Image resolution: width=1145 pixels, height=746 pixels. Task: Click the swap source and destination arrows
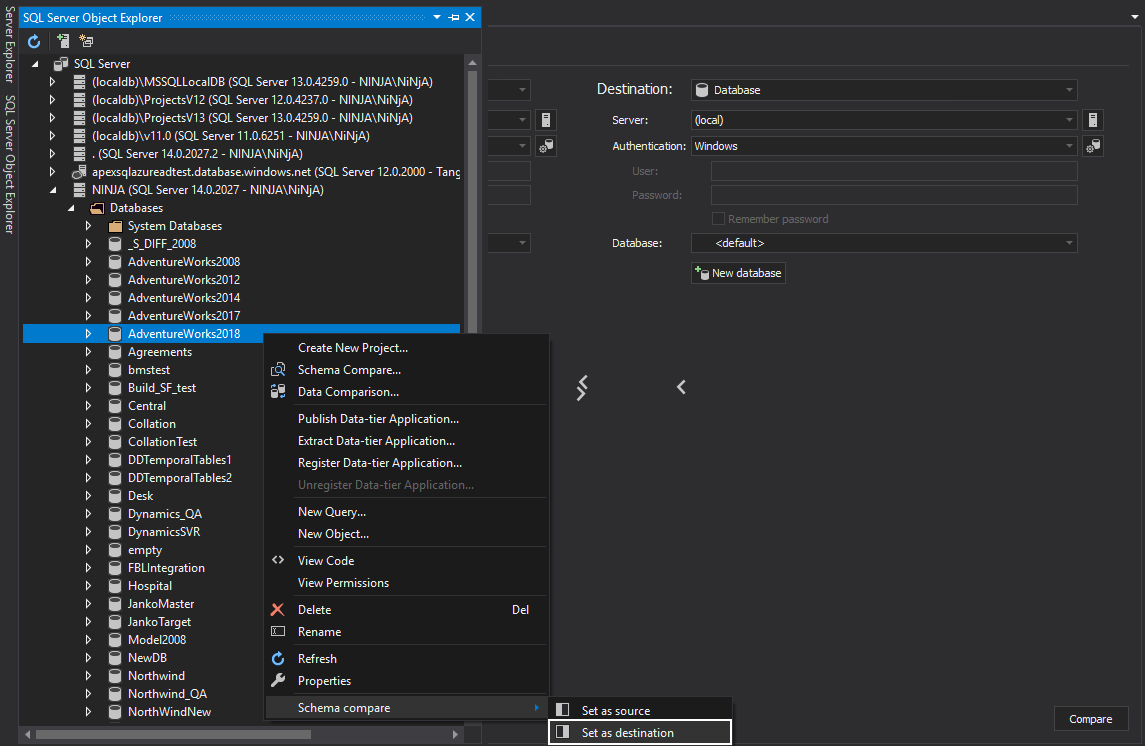(582, 387)
